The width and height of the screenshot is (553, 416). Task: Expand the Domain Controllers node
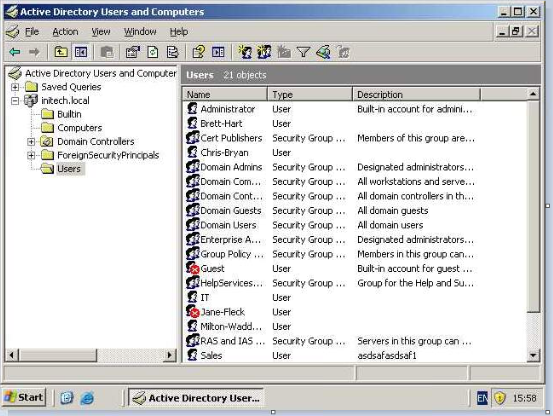(31, 142)
